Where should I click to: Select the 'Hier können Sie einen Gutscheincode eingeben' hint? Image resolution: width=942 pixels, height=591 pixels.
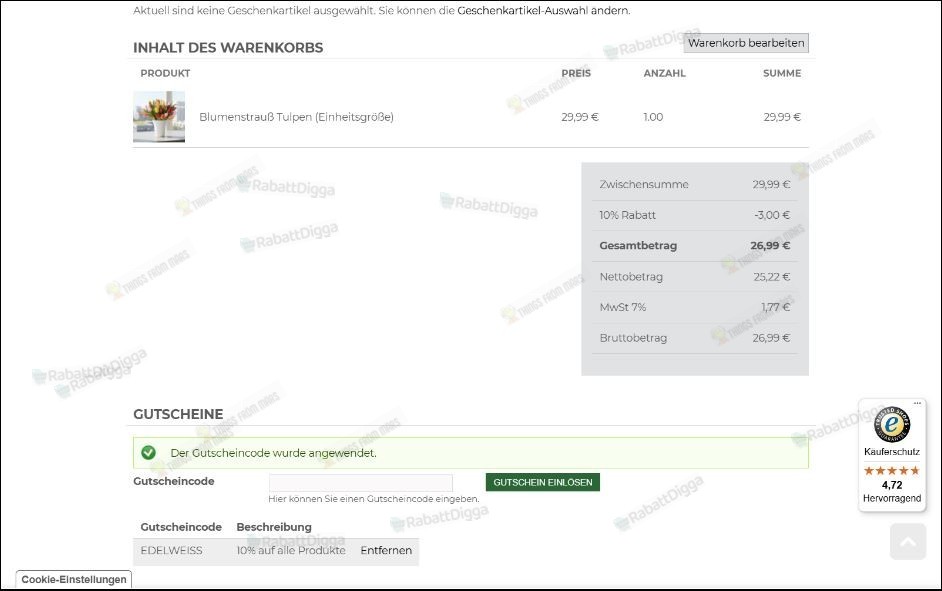point(374,499)
